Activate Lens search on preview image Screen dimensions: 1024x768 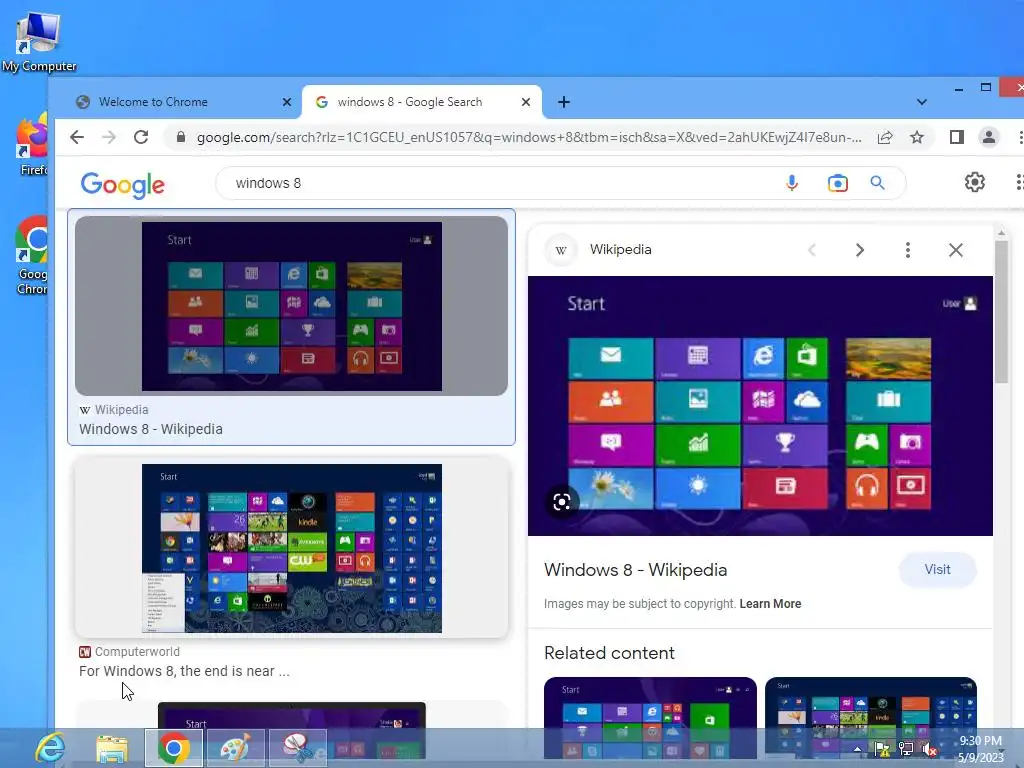pos(562,502)
